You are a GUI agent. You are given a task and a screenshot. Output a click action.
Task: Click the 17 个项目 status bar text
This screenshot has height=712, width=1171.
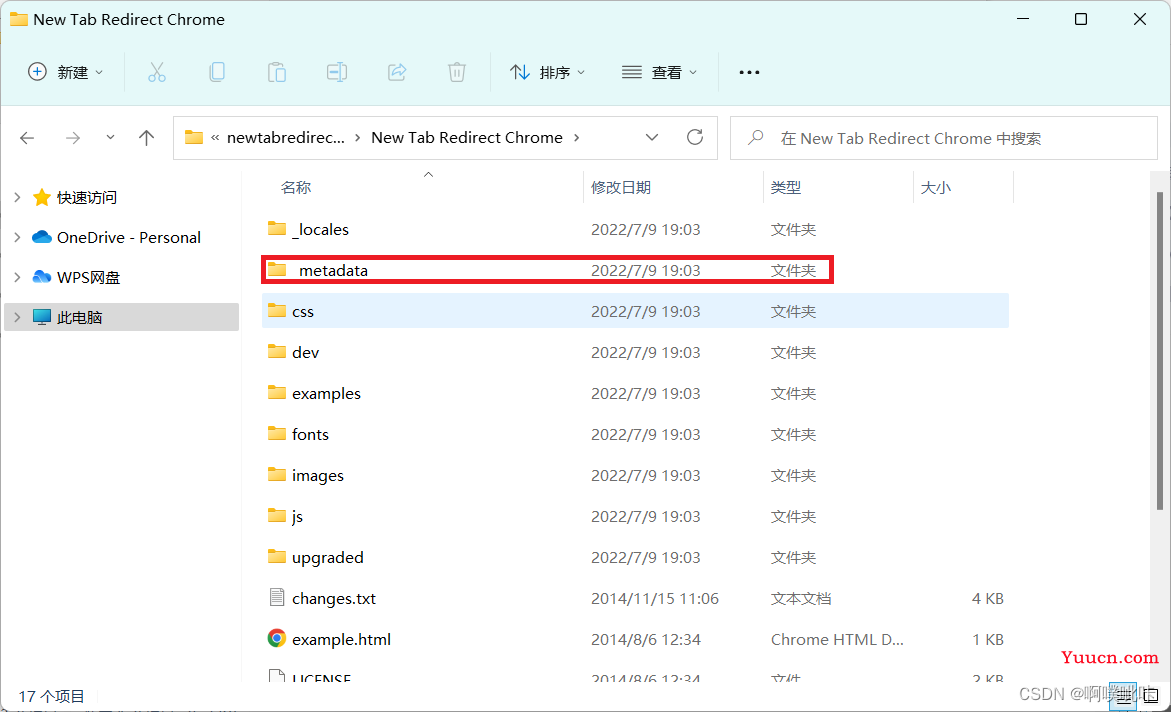point(52,696)
